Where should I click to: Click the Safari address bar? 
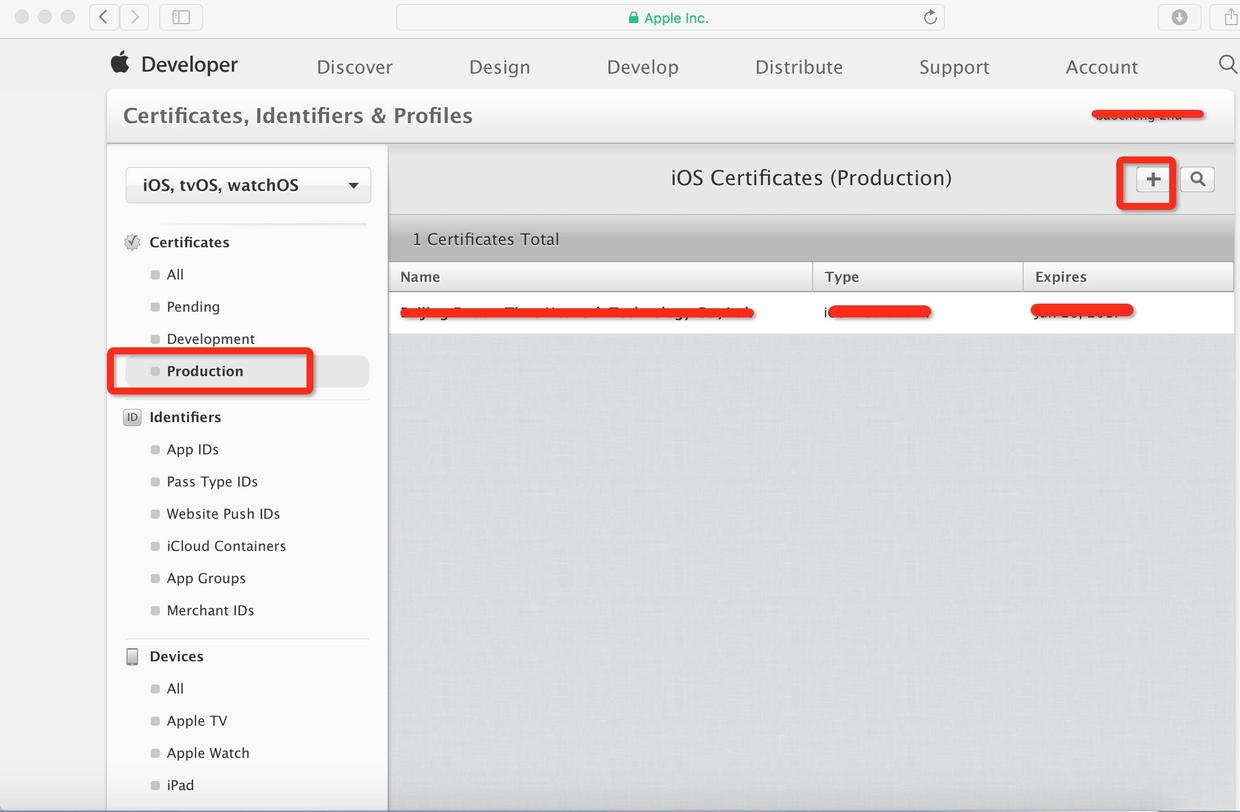tap(670, 17)
